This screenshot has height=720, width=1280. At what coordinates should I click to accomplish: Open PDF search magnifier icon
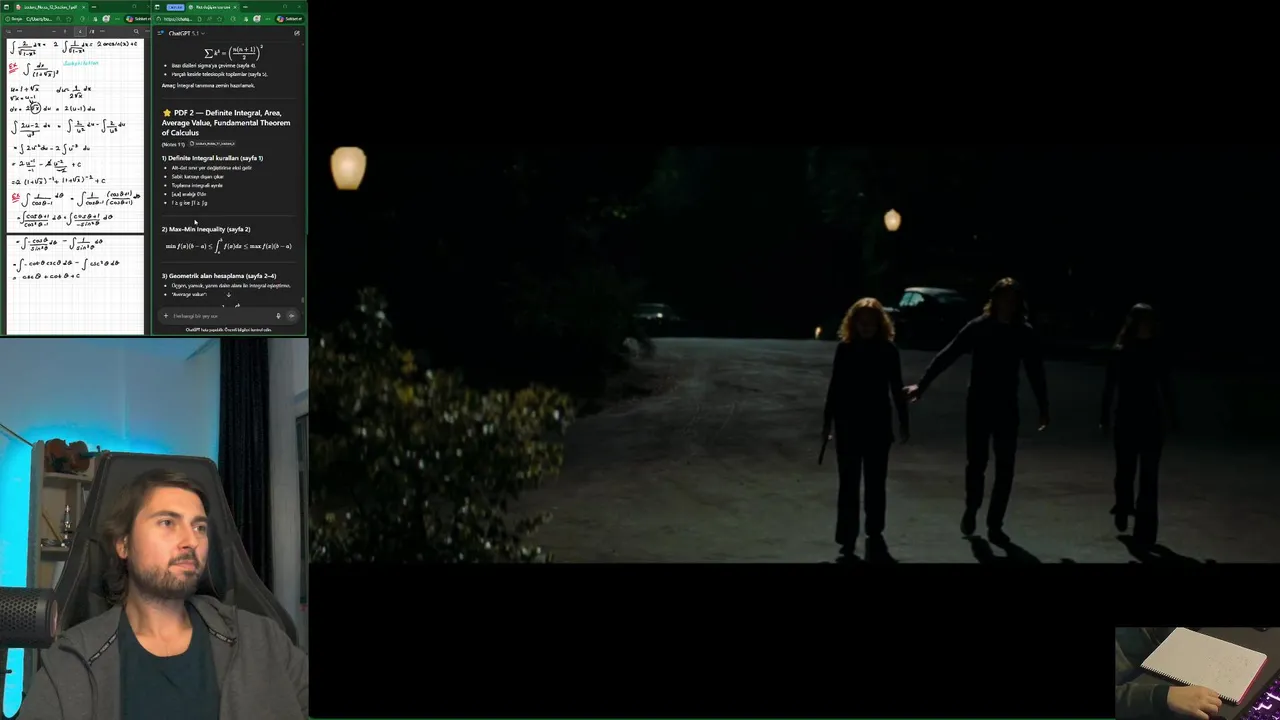point(136,31)
